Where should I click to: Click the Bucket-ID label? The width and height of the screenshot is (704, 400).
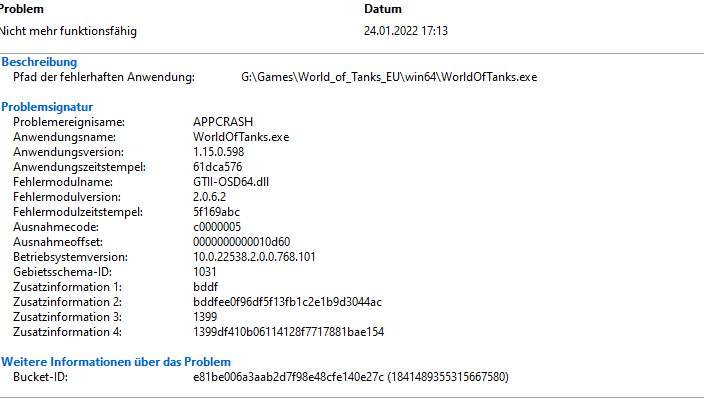40,377
